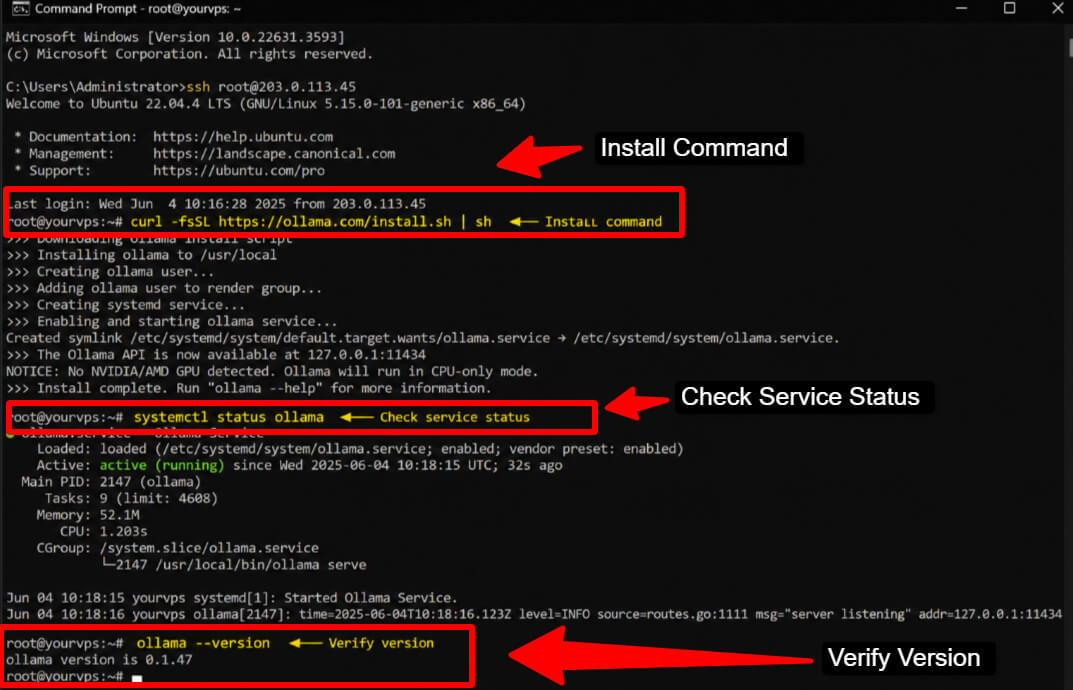Click the https://help.ubuntu.com documentation URL
The image size is (1073, 690).
coord(243,137)
